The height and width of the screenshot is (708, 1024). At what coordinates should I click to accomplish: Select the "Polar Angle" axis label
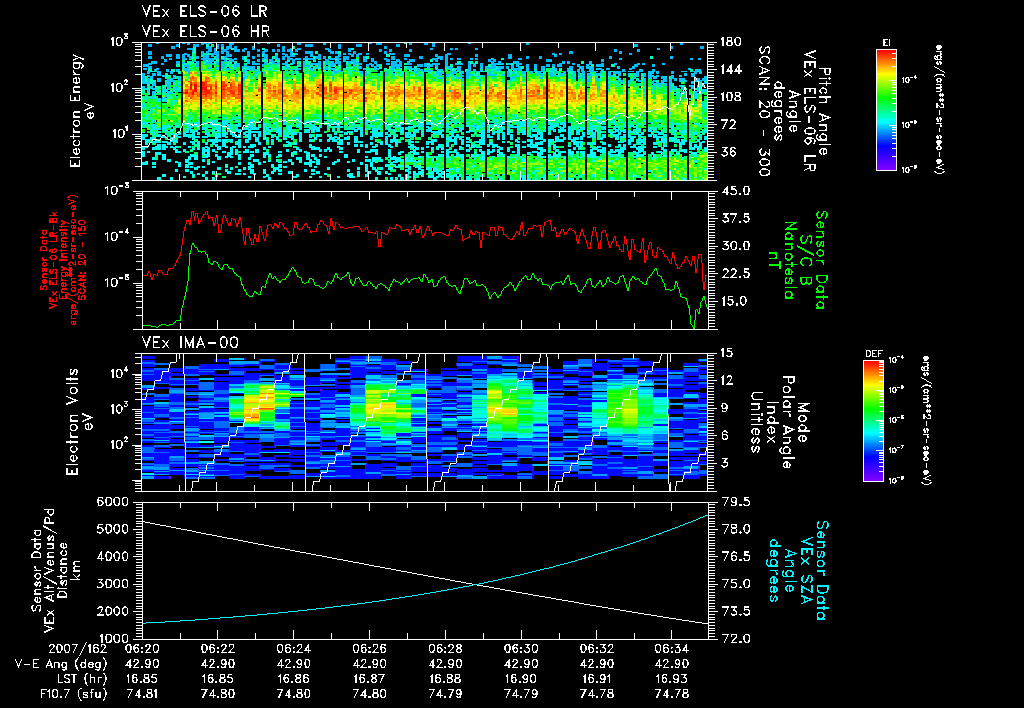pyautogui.click(x=788, y=422)
